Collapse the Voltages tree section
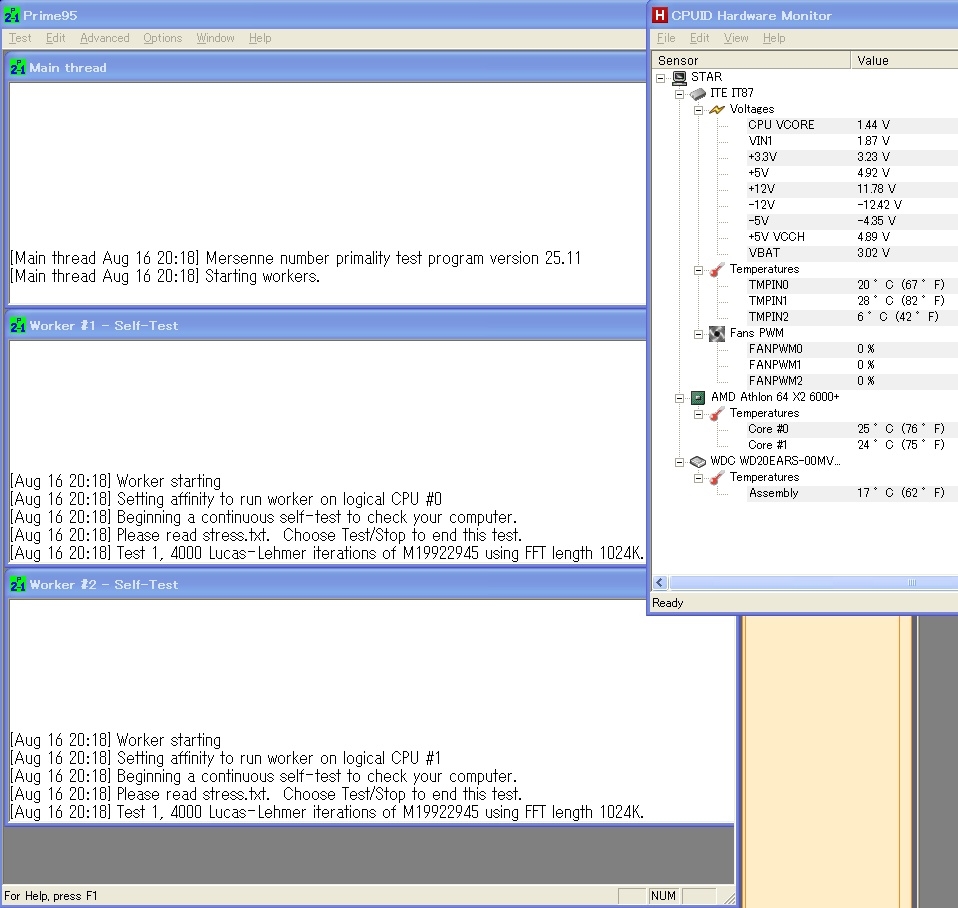The width and height of the screenshot is (958, 908). (698, 109)
